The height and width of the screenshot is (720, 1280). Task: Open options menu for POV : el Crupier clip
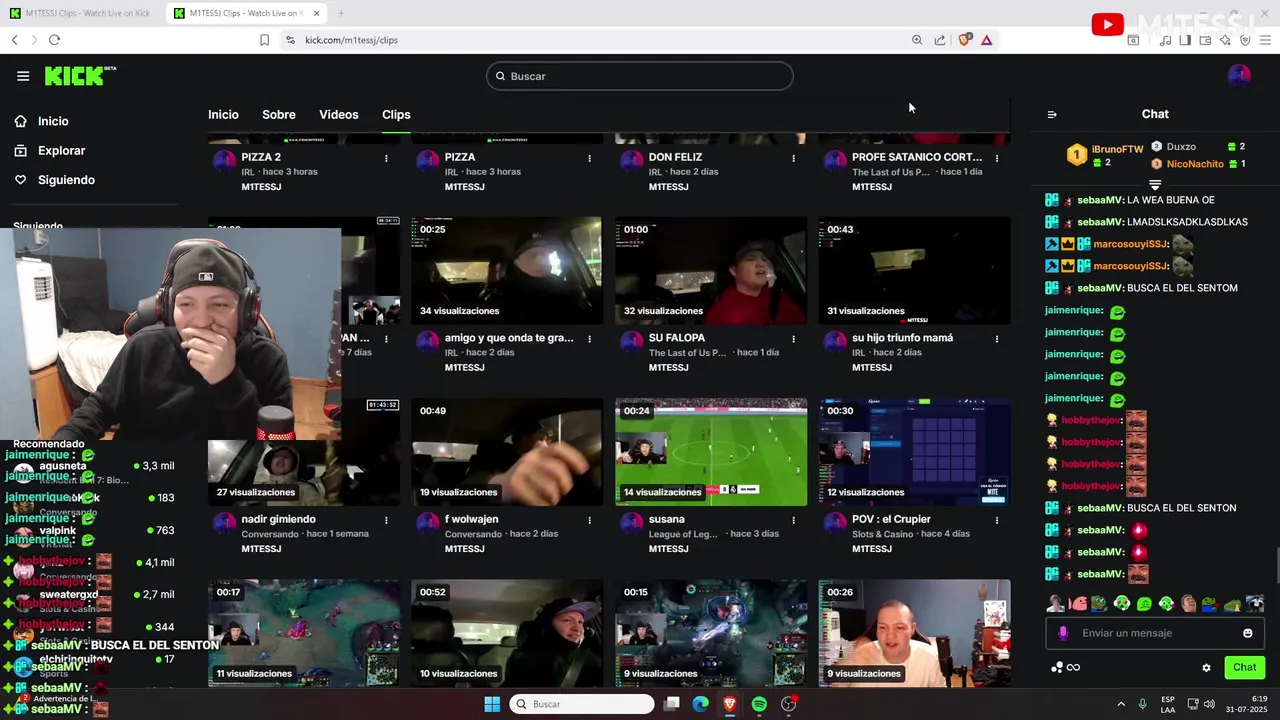(996, 520)
